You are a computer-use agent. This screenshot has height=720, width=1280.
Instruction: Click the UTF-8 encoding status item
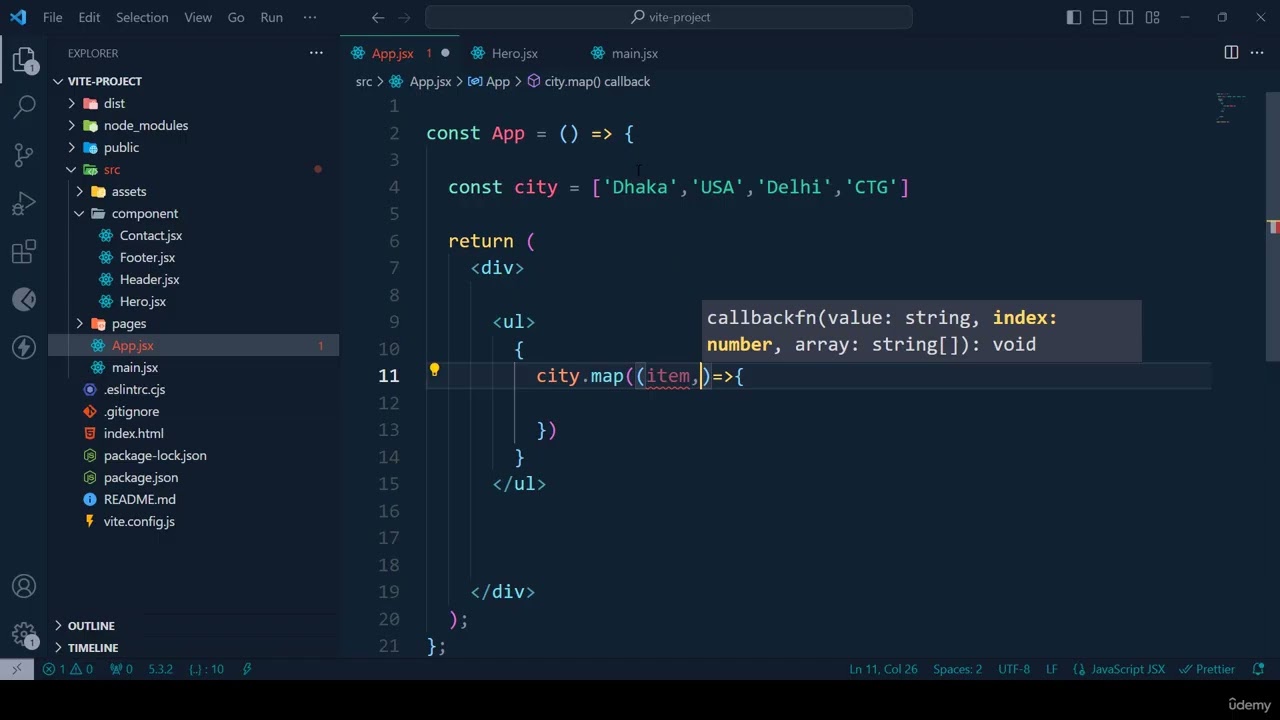1014,669
